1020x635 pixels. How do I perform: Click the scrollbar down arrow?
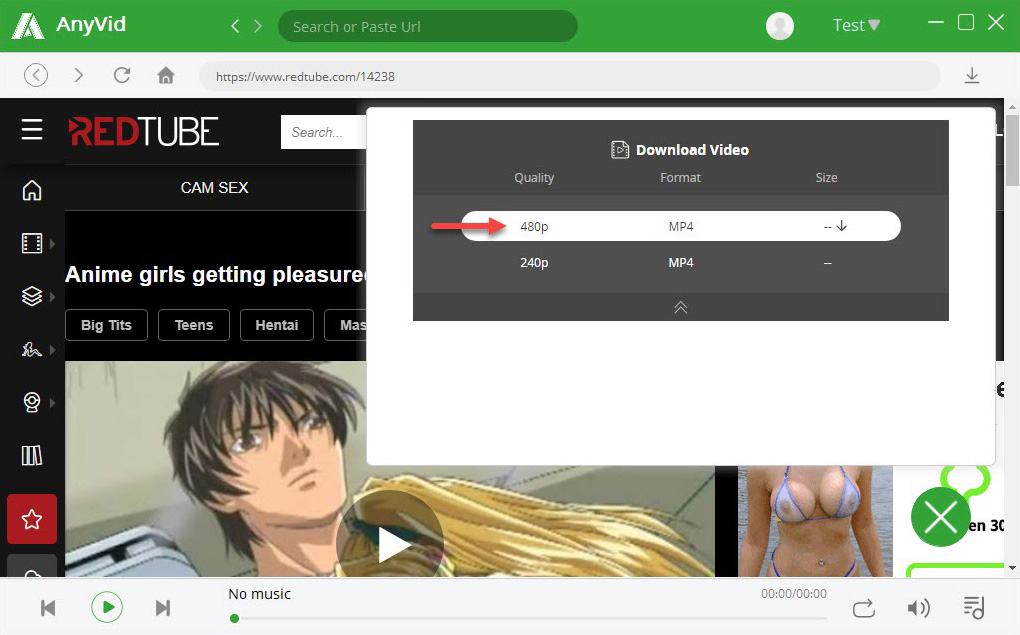1012,568
